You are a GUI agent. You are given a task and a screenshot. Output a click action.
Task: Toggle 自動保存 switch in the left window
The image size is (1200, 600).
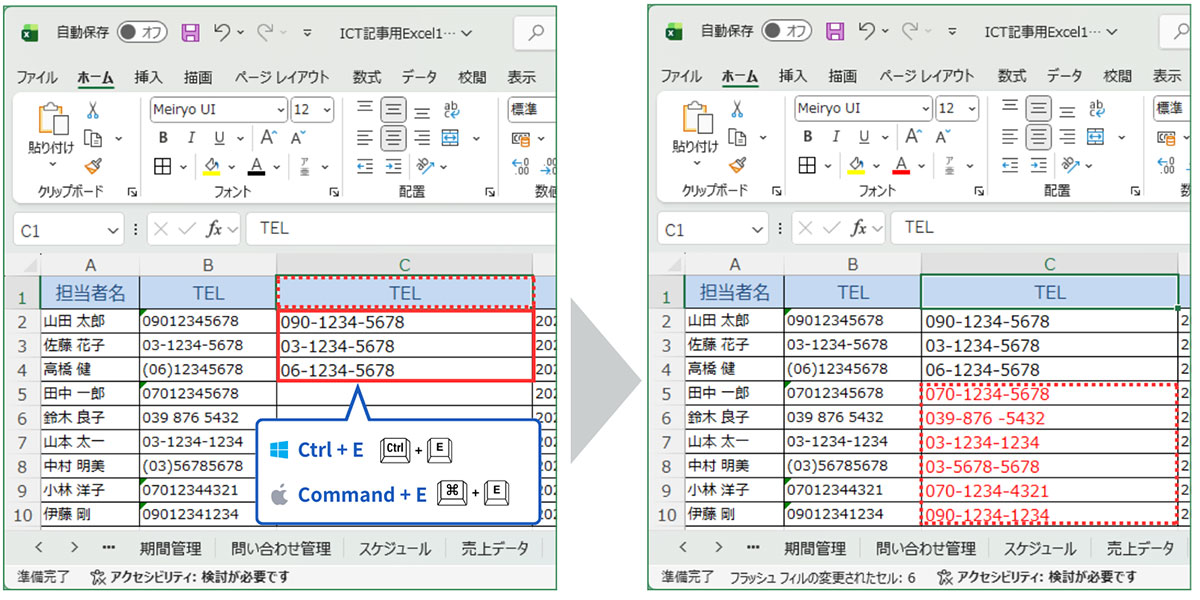pos(142,32)
